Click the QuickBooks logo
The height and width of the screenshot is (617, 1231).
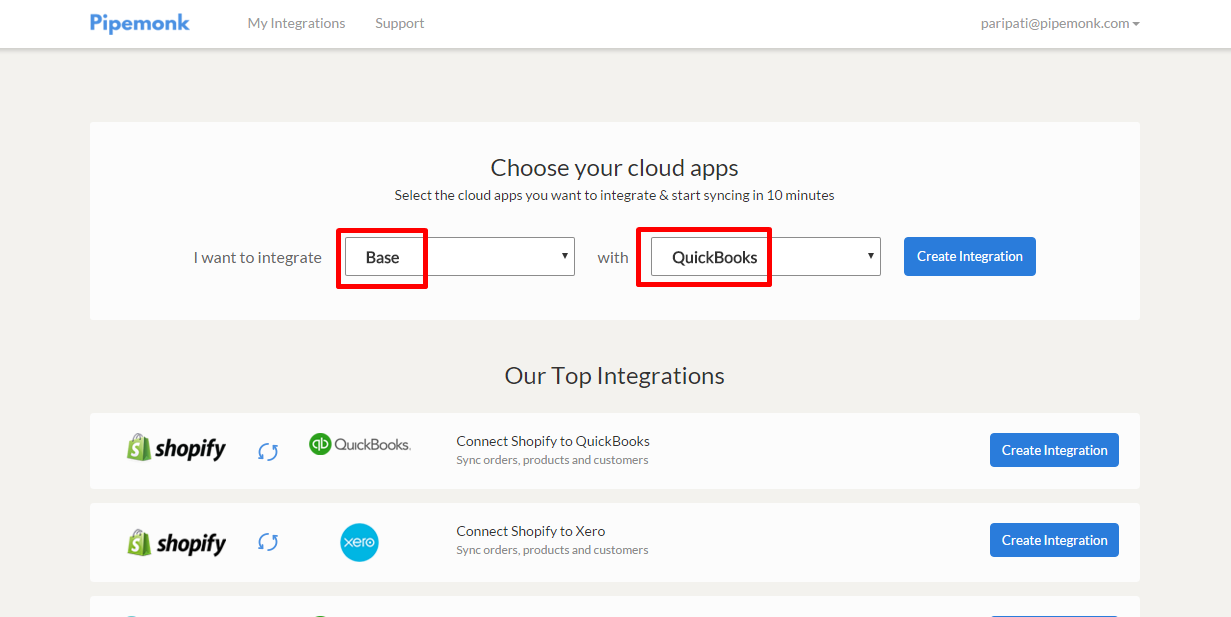[x=360, y=444]
